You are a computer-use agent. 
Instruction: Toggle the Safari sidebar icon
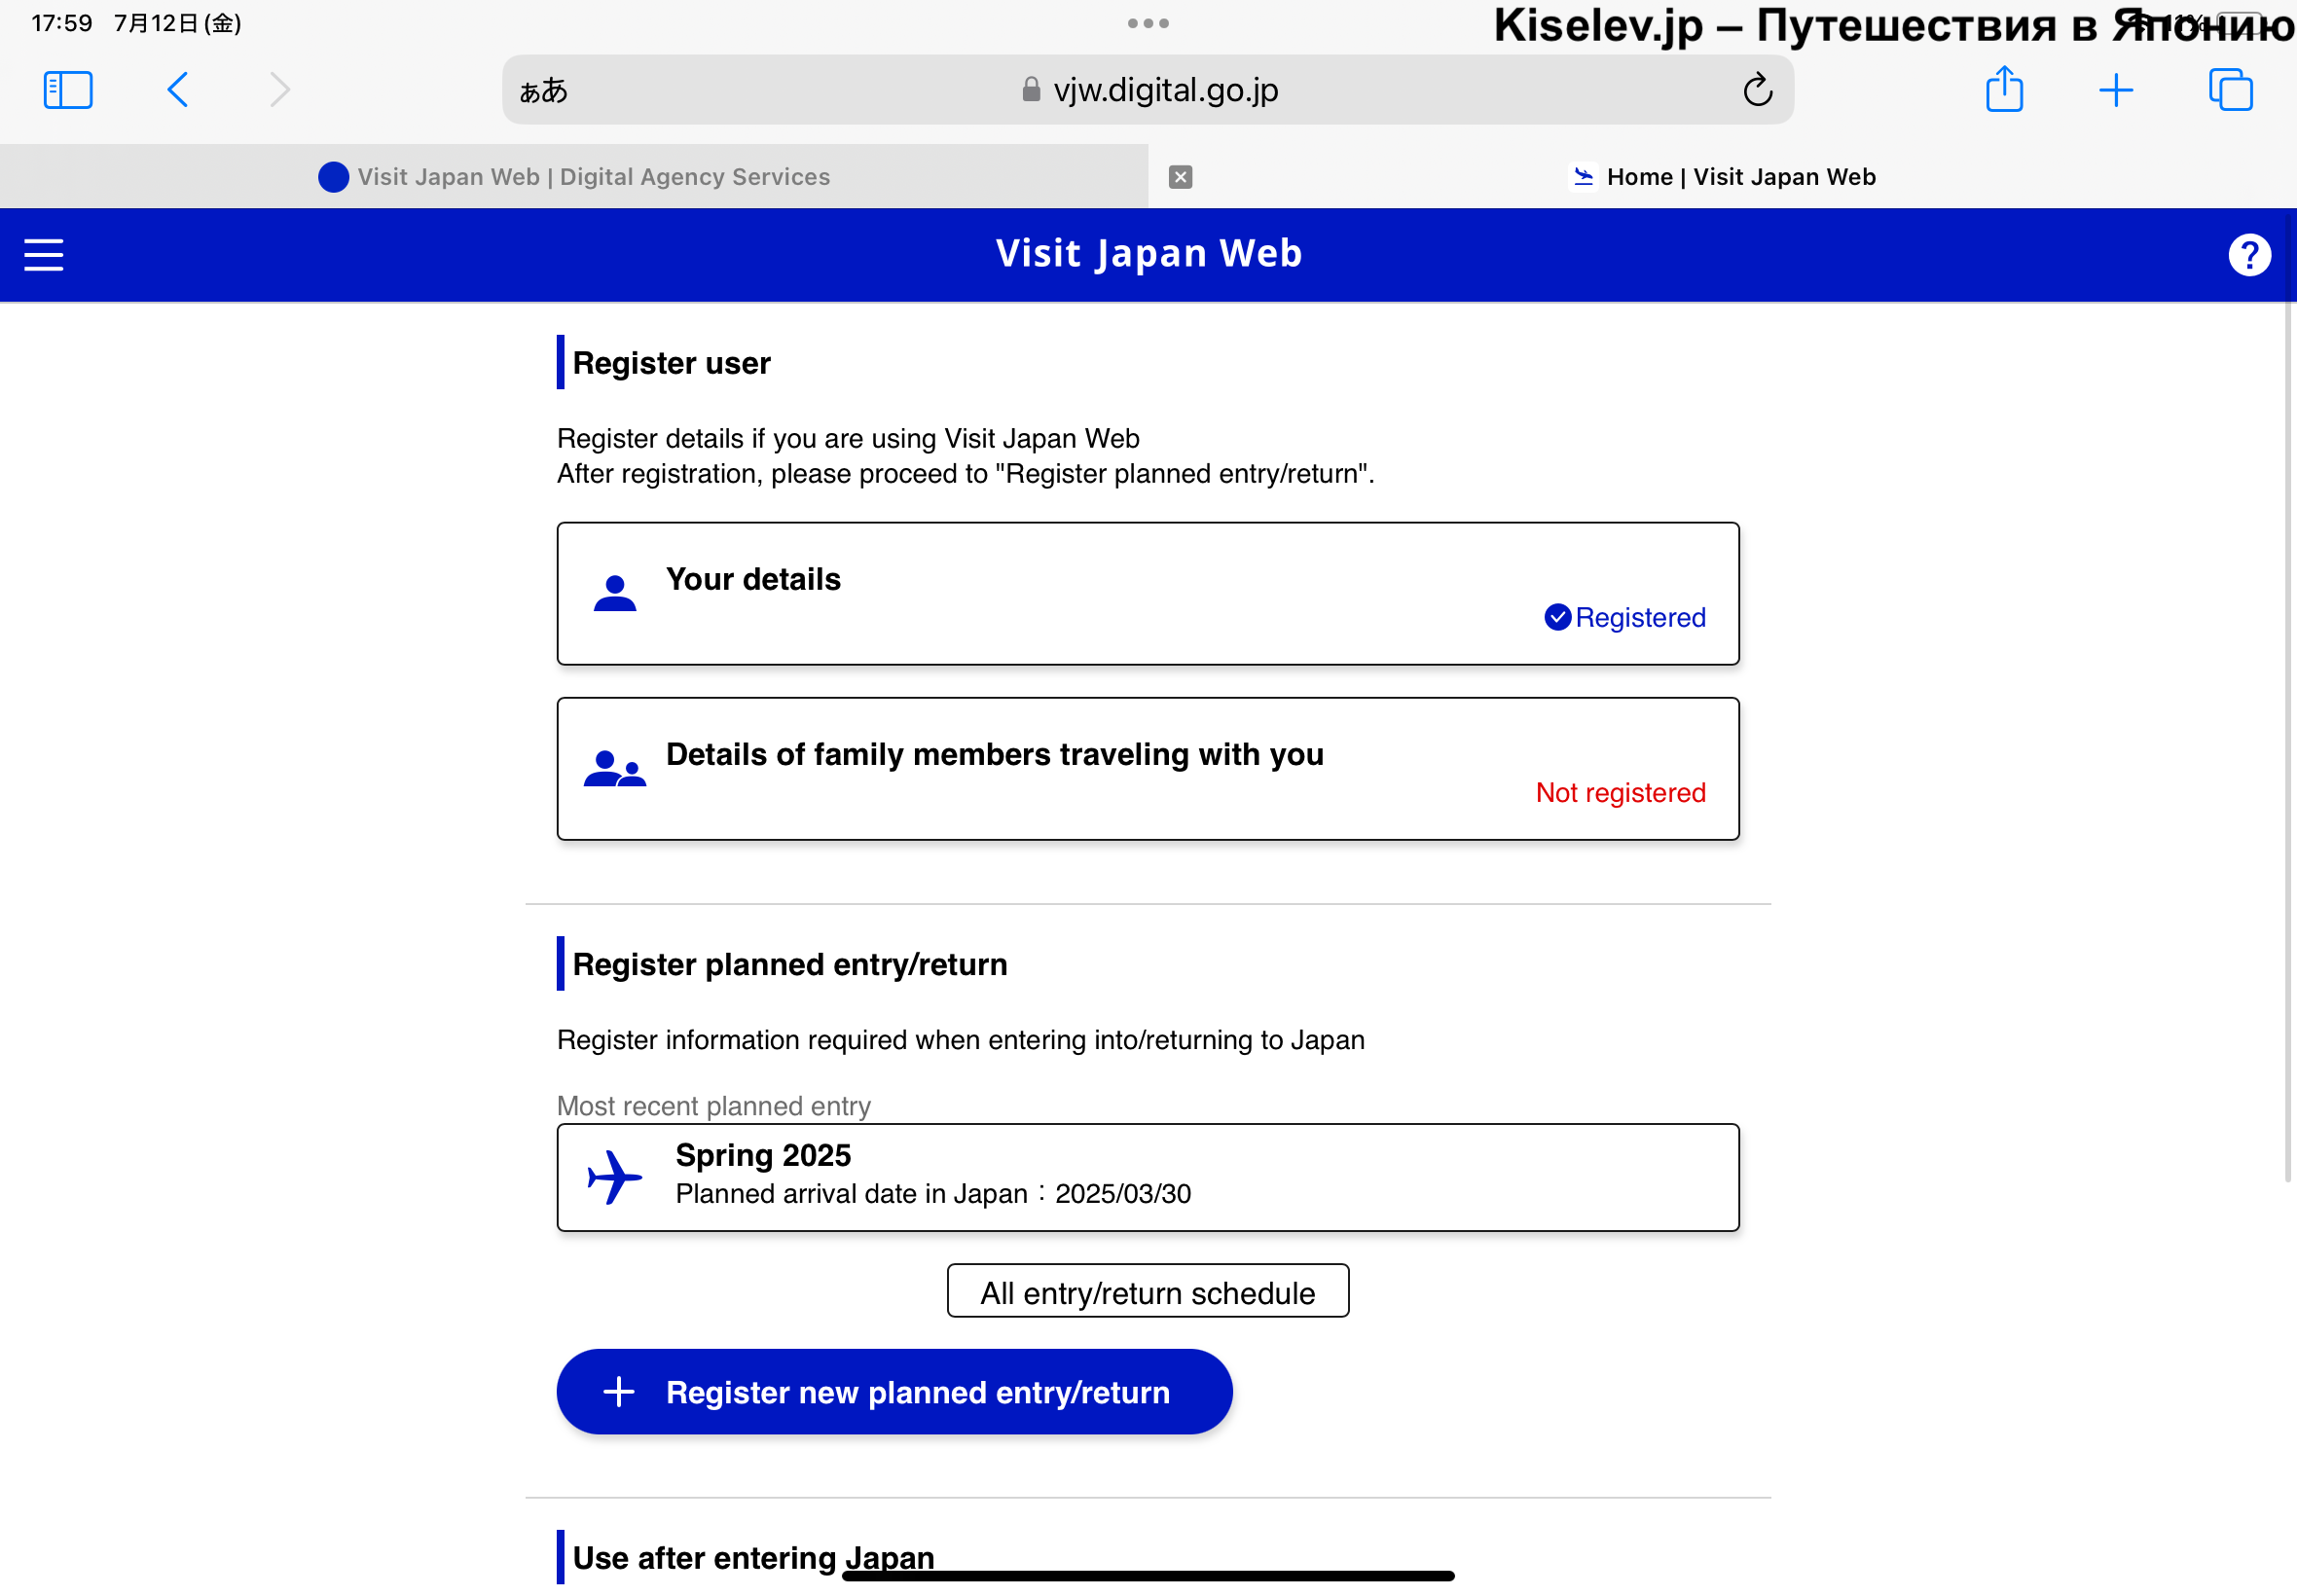coord(68,90)
